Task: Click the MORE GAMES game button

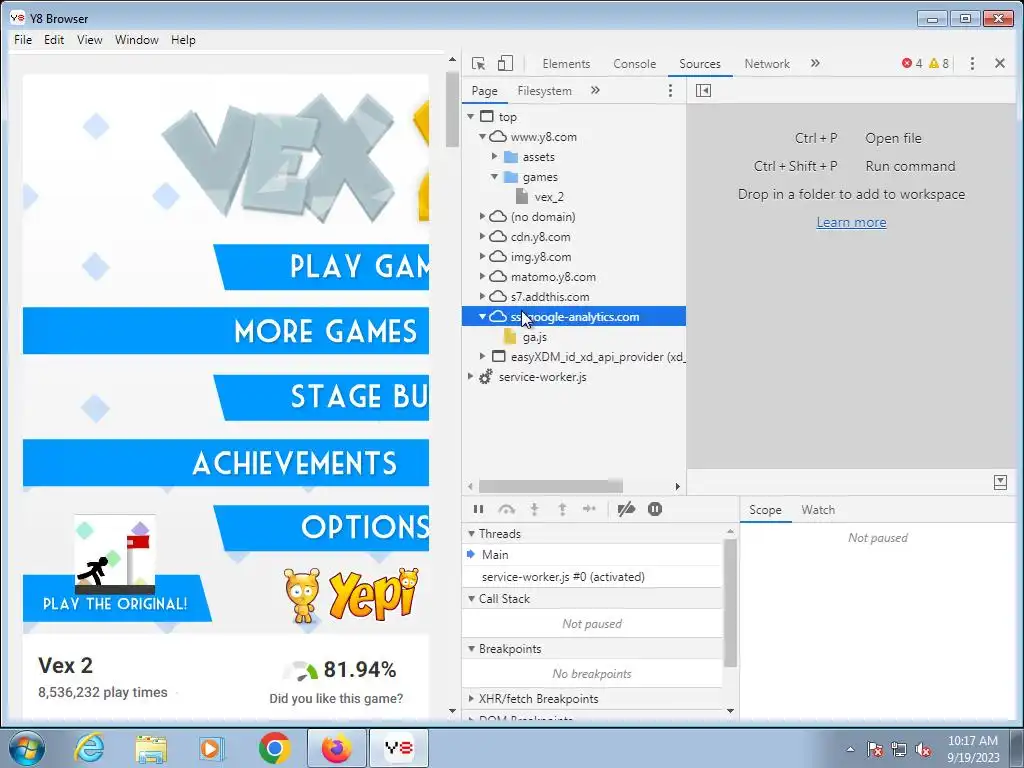Action: click(226, 331)
